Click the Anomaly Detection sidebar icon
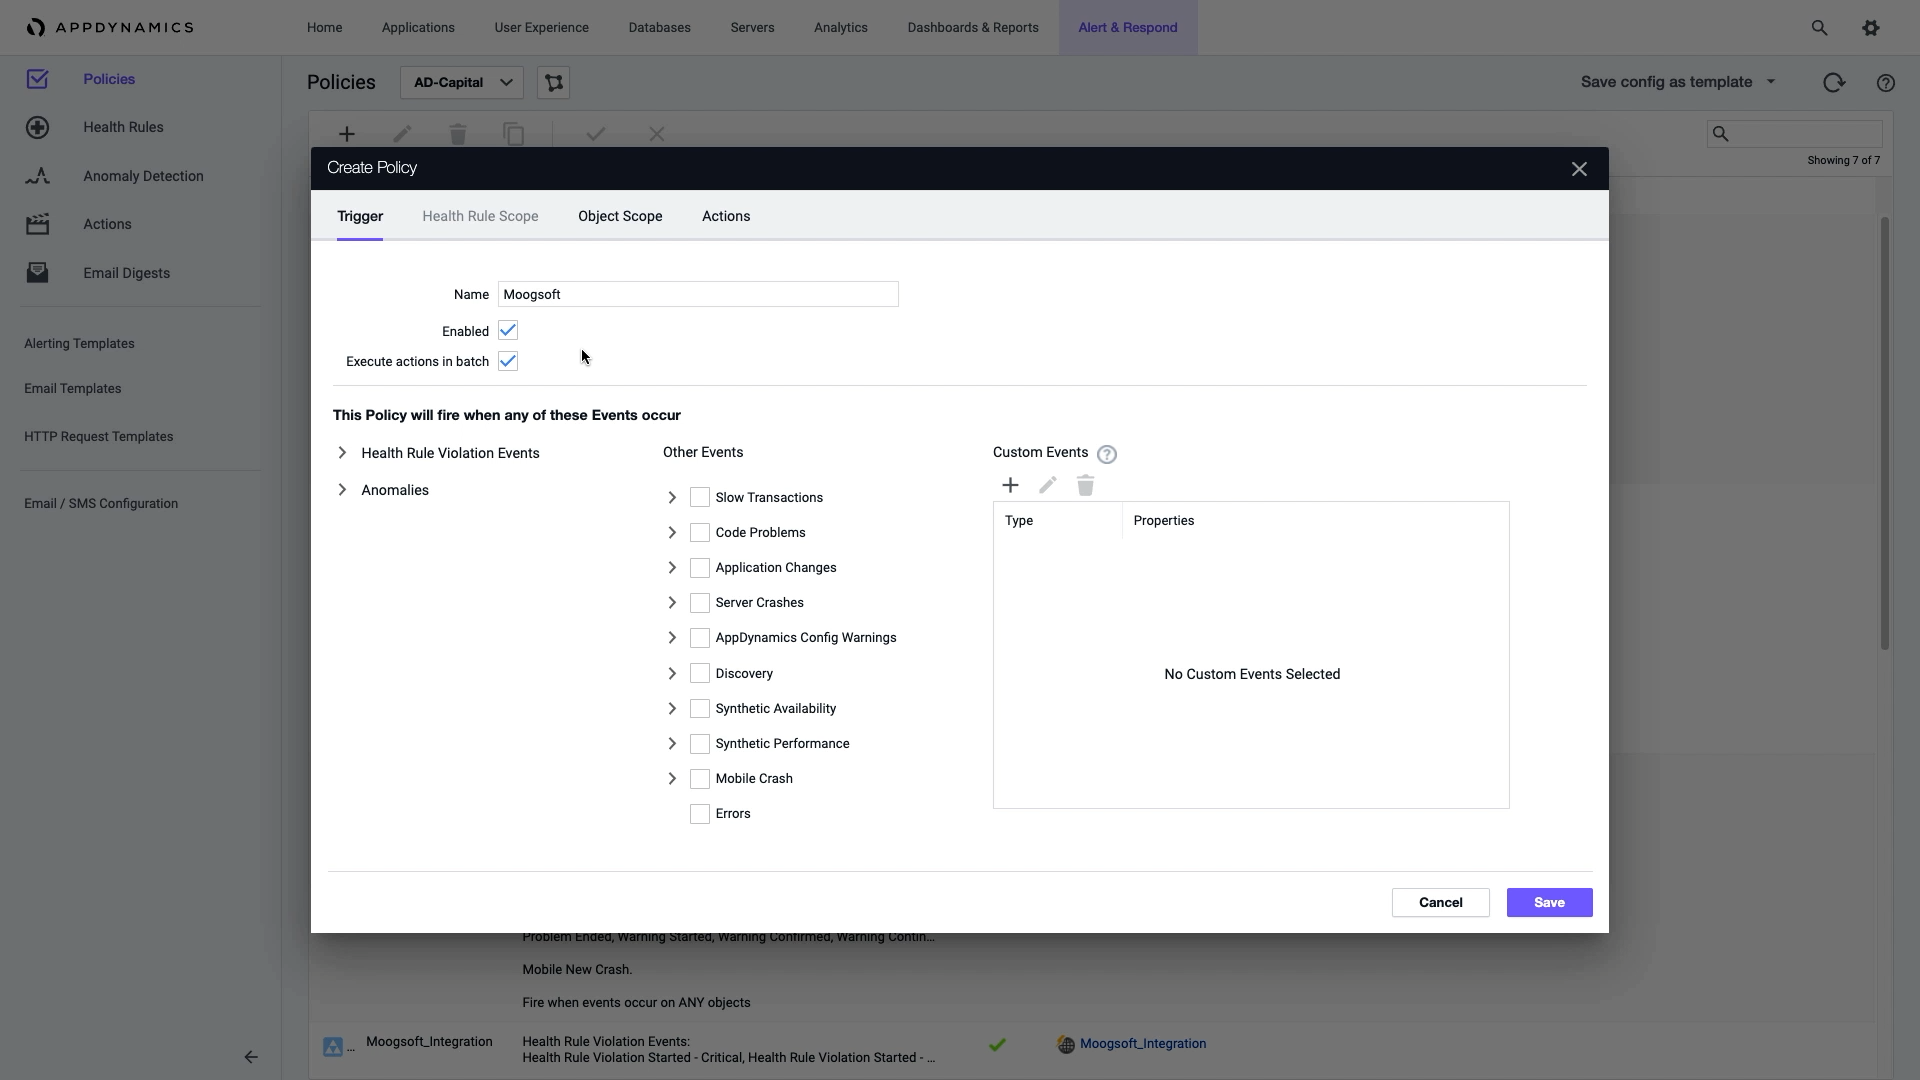 (37, 176)
